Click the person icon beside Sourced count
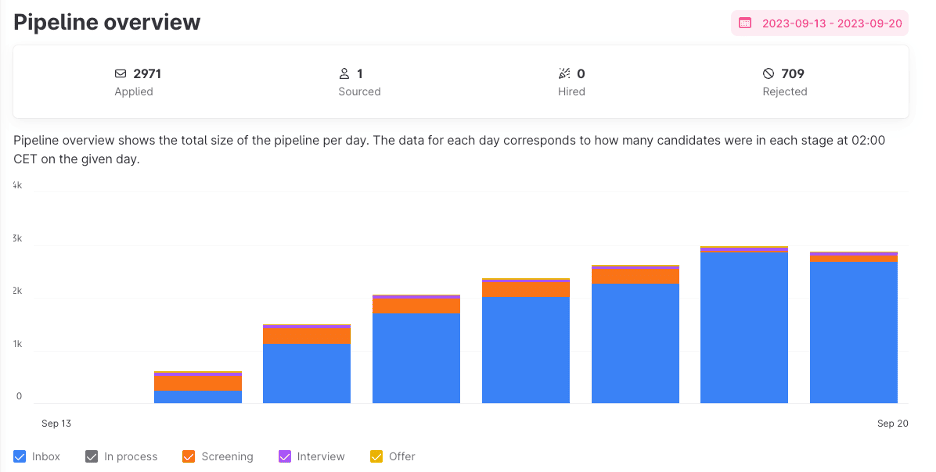Screen dimensions: 936x472 tap(344, 73)
